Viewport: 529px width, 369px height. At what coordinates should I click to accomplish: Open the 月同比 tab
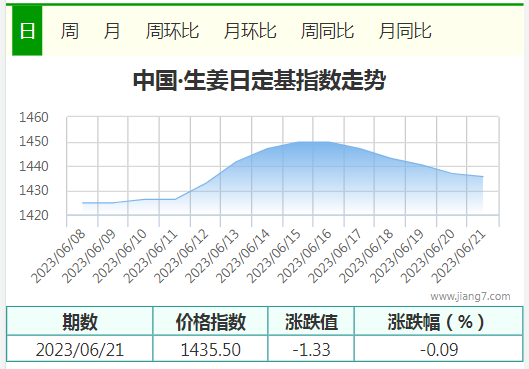point(405,31)
